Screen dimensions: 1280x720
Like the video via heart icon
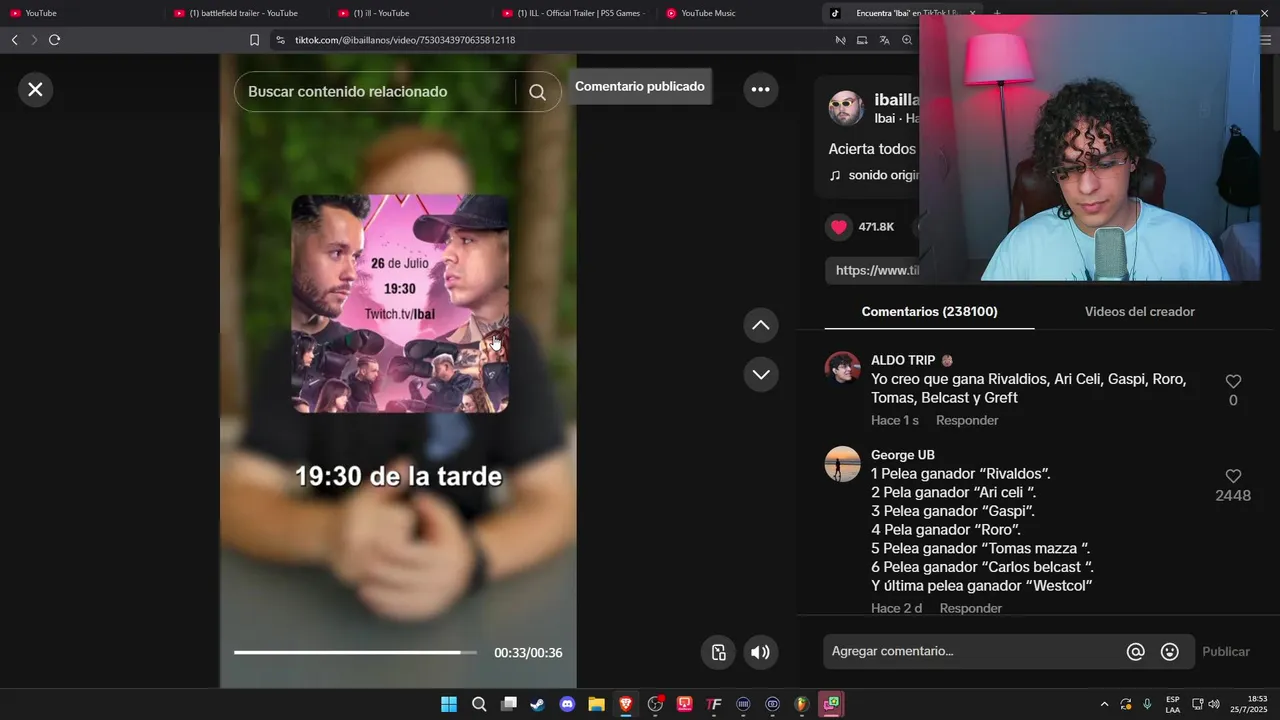(838, 227)
